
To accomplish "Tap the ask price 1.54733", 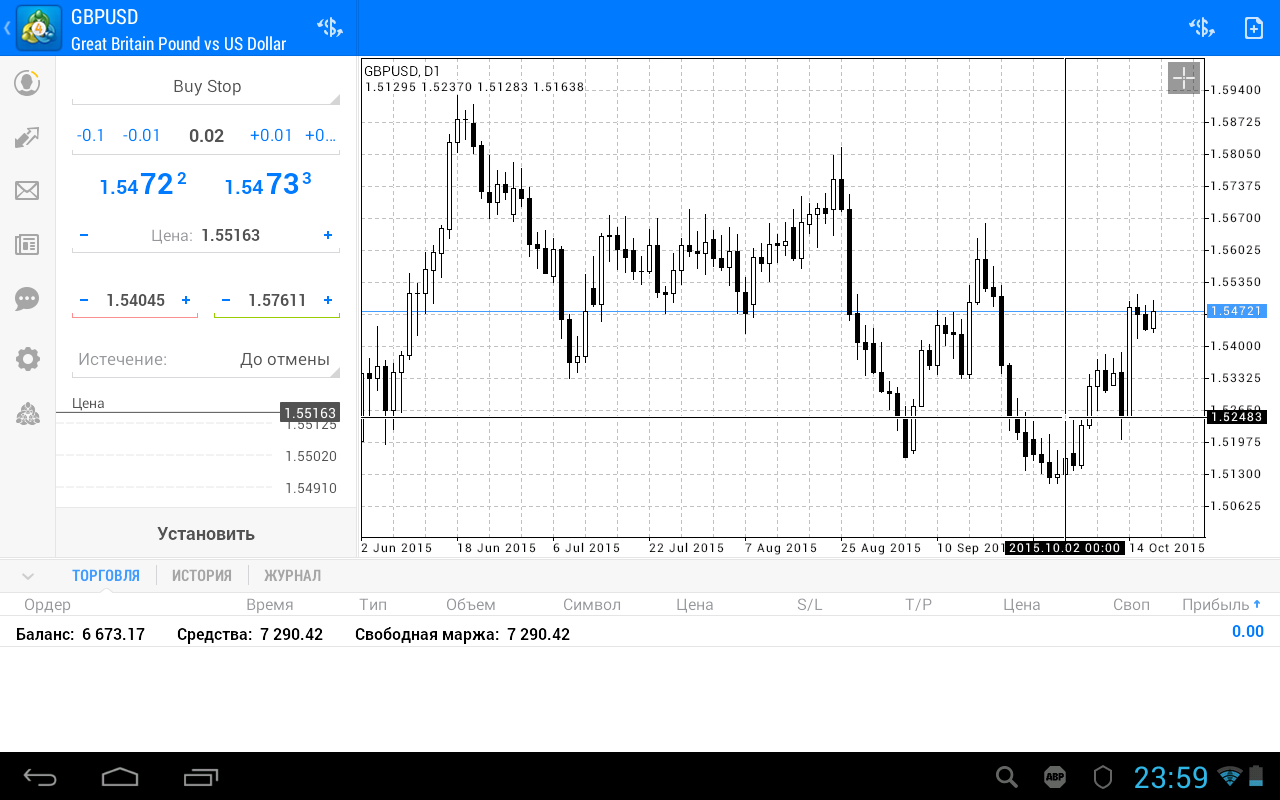I will 268,185.
